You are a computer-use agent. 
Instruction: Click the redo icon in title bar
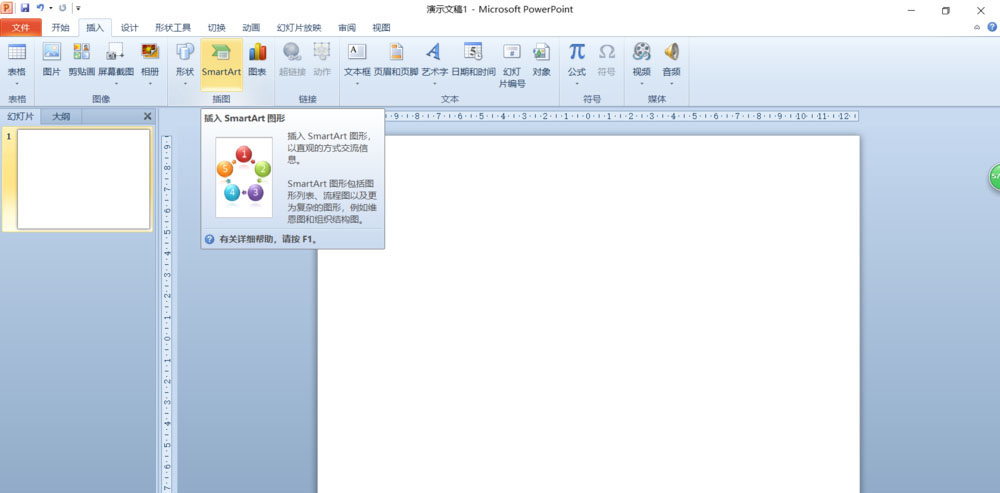pos(62,8)
